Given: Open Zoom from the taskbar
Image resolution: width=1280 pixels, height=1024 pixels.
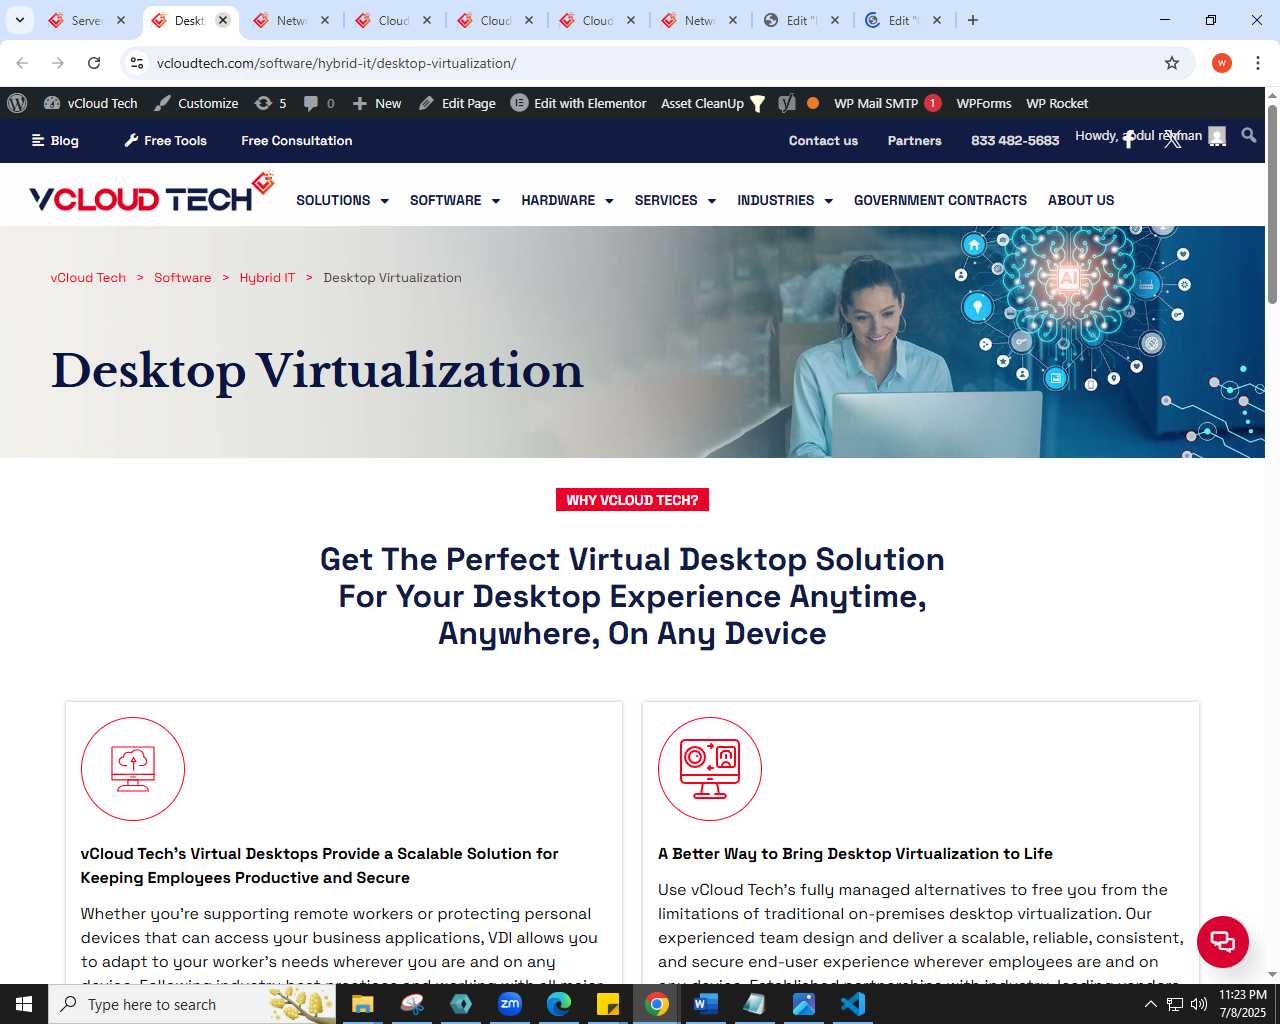Looking at the screenshot, I should [510, 1004].
